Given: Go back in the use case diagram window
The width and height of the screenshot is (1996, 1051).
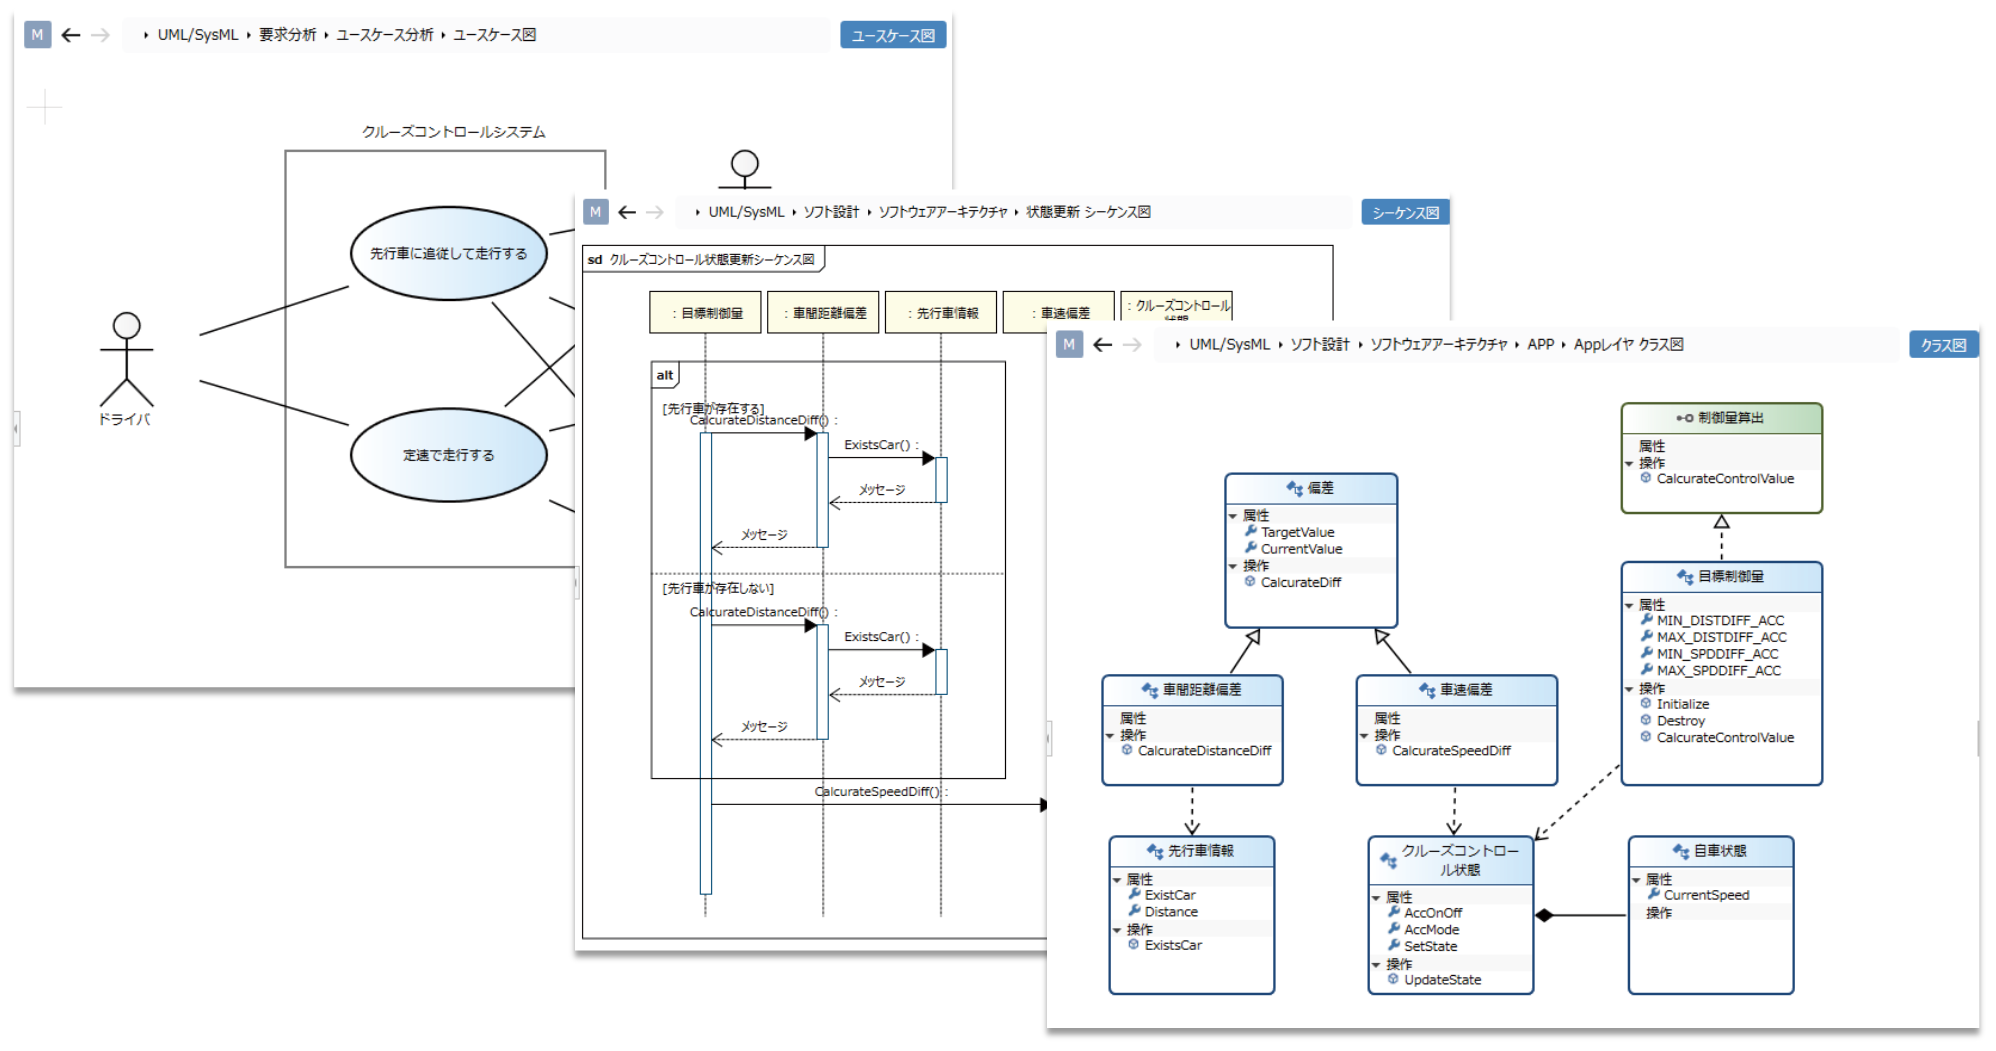Looking at the screenshot, I should [71, 35].
